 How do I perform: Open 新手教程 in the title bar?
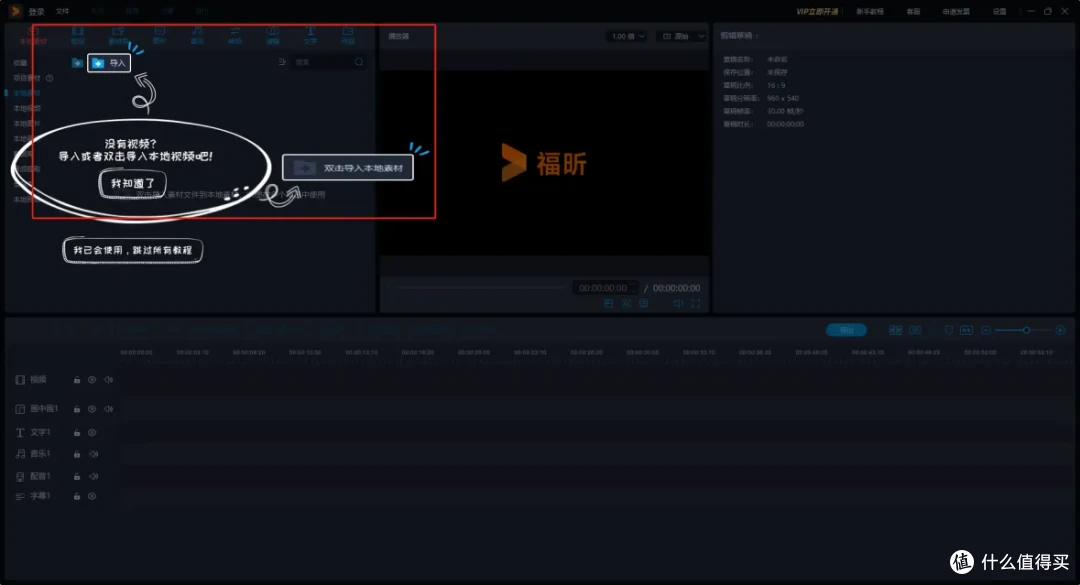pyautogui.click(x=870, y=12)
